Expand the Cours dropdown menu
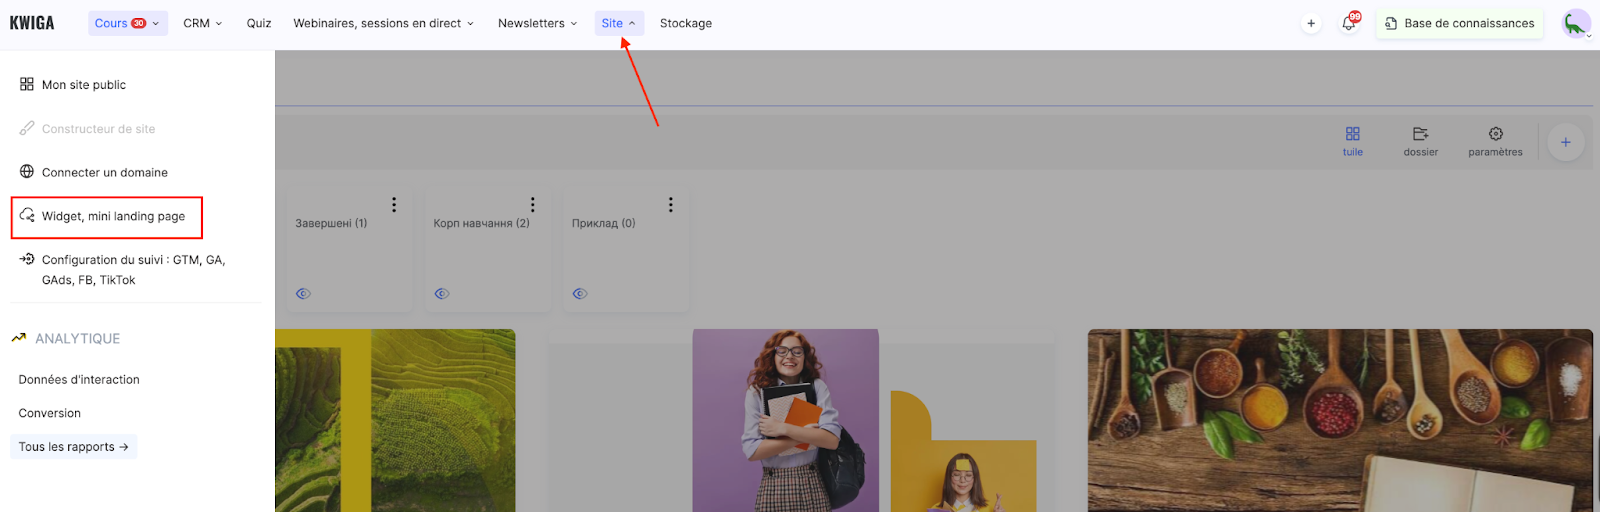This screenshot has height=512, width=1600. pyautogui.click(x=127, y=23)
